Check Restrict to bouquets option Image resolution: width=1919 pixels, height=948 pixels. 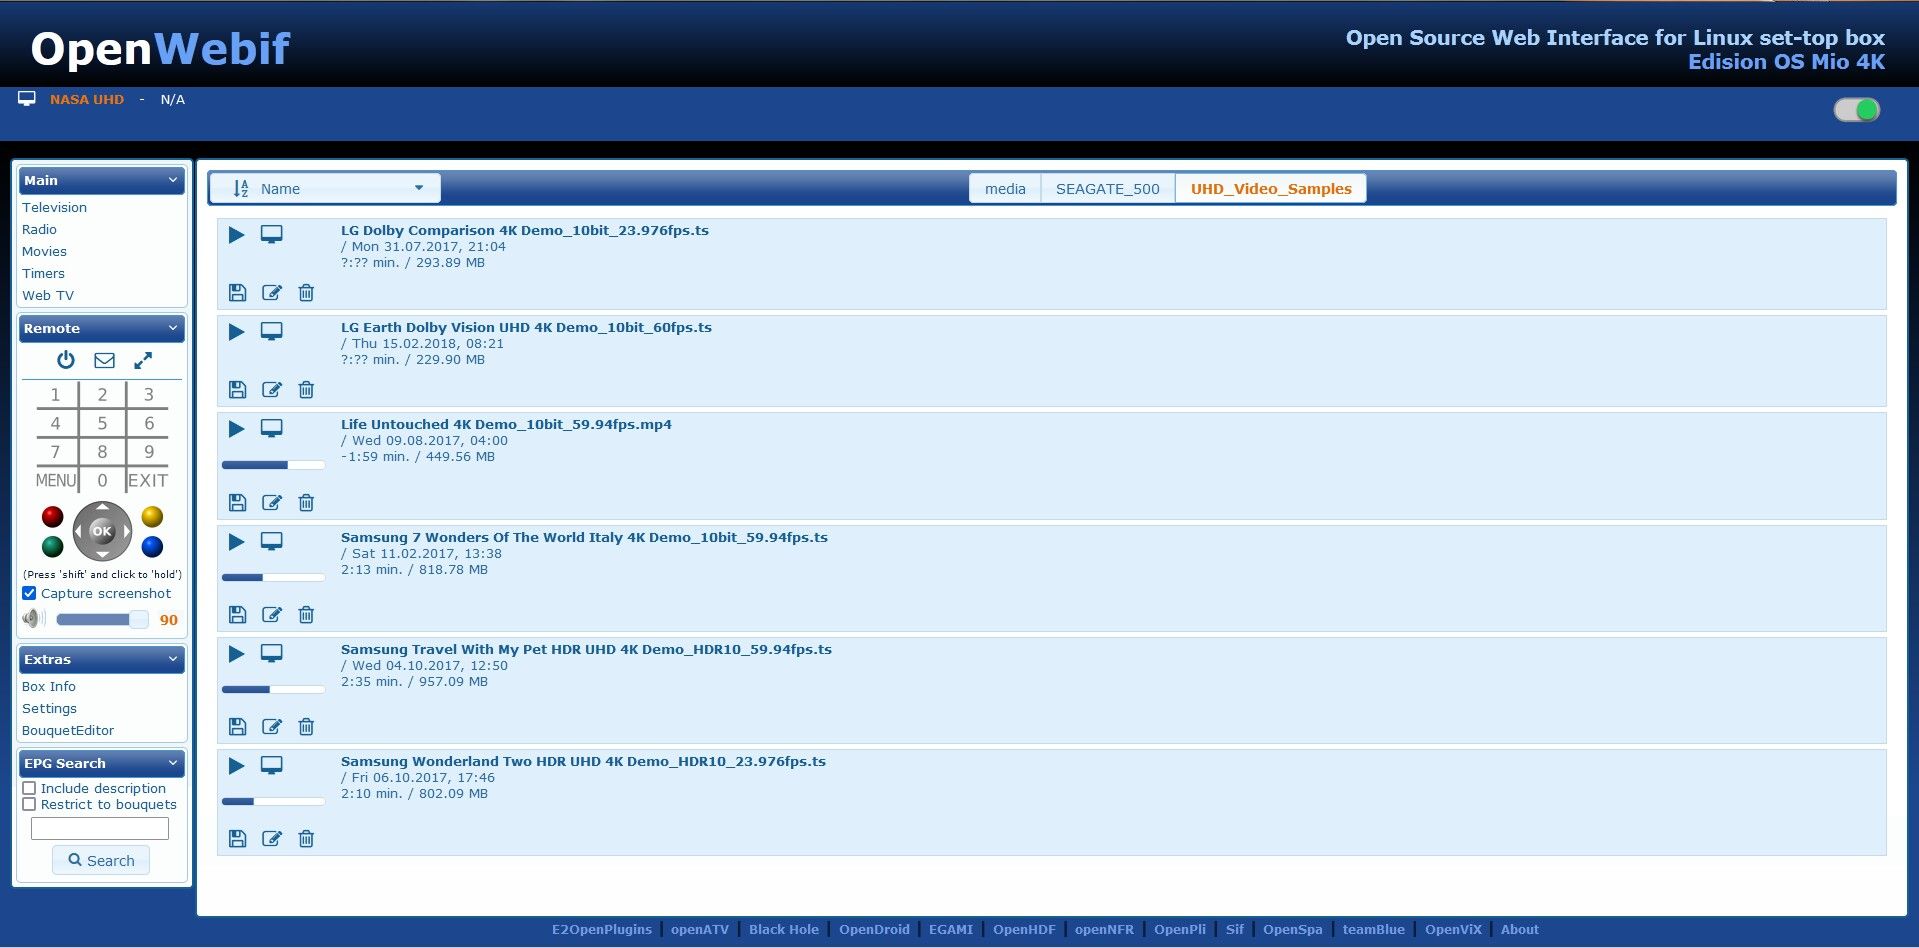click(x=29, y=804)
